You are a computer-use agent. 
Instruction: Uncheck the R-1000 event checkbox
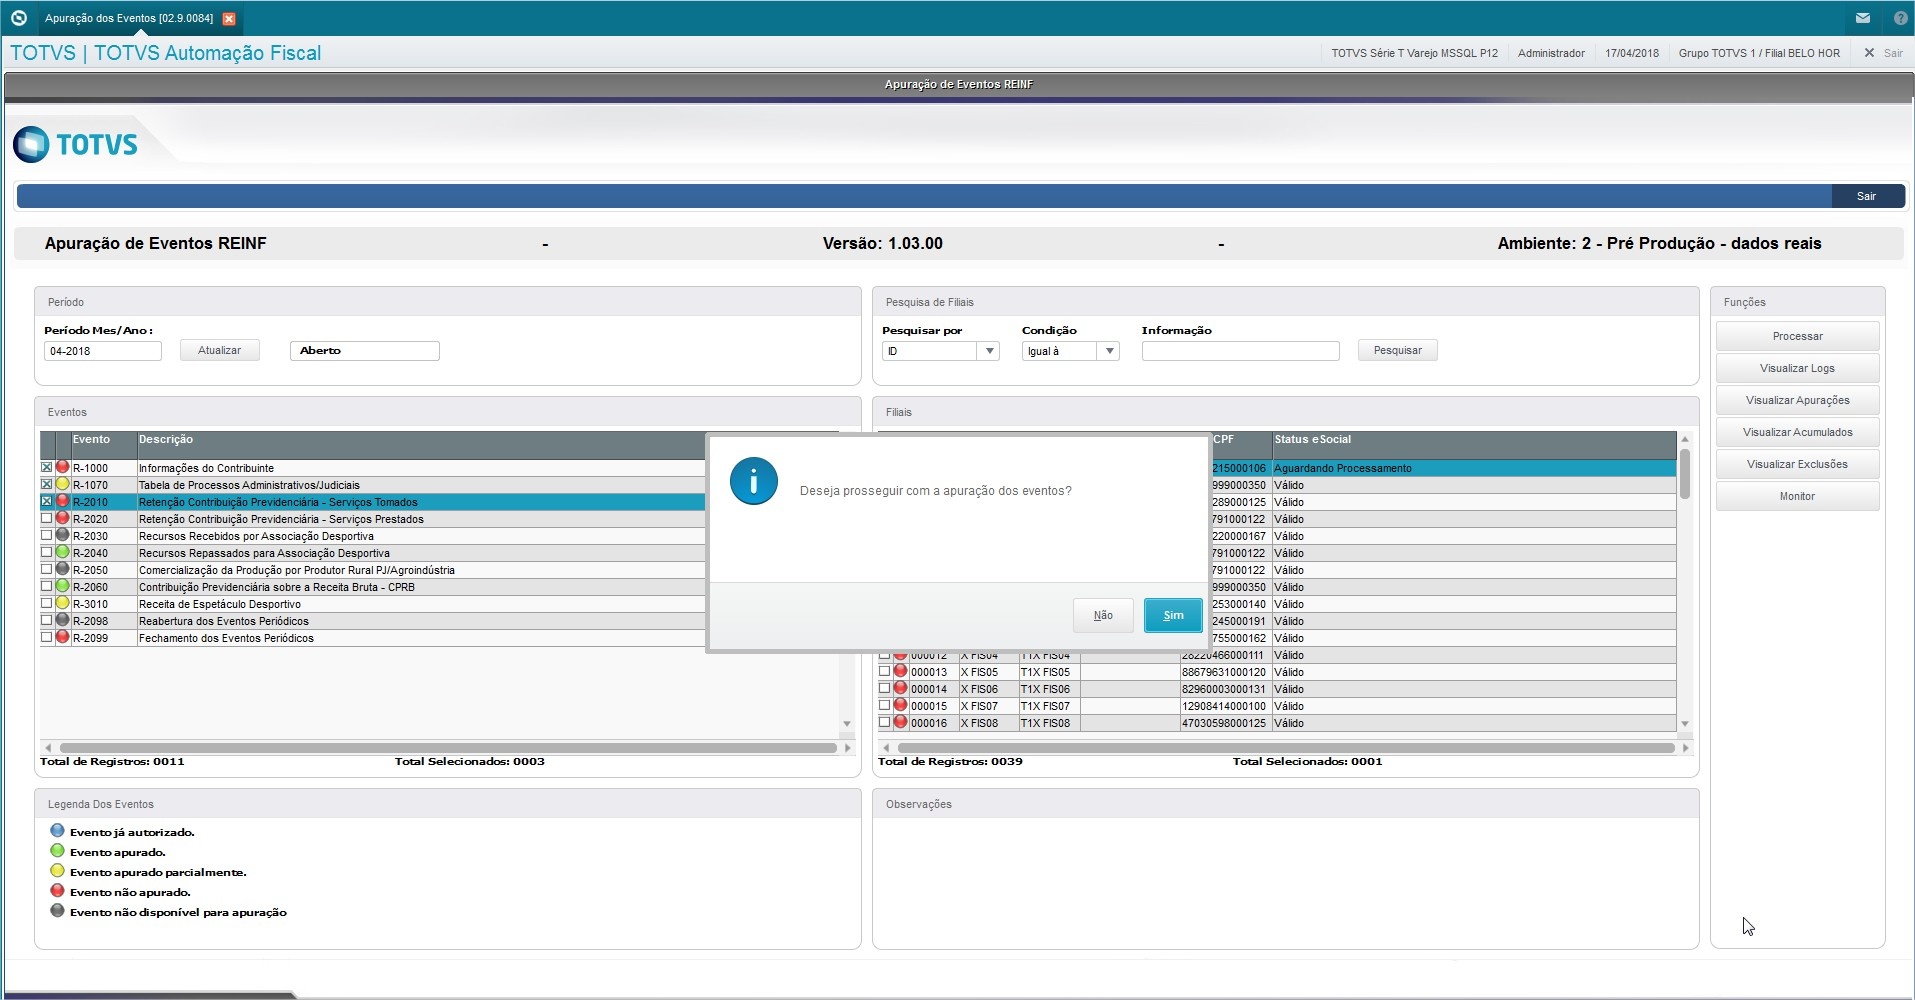pos(46,467)
